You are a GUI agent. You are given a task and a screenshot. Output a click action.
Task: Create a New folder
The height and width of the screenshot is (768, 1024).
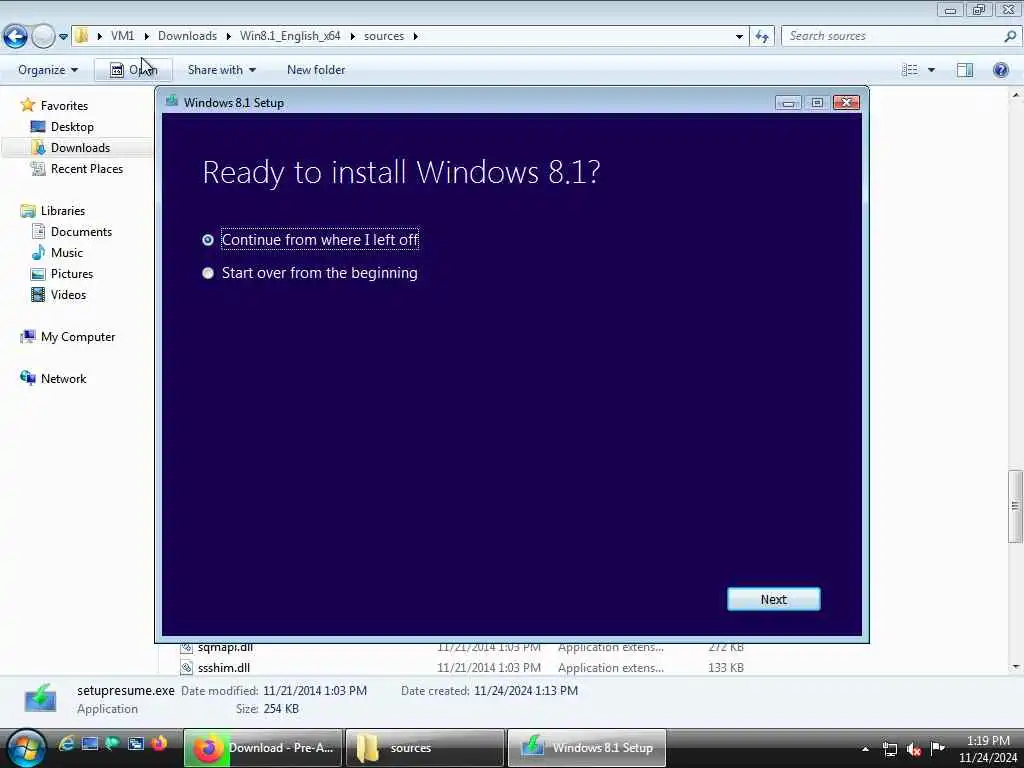[316, 70]
